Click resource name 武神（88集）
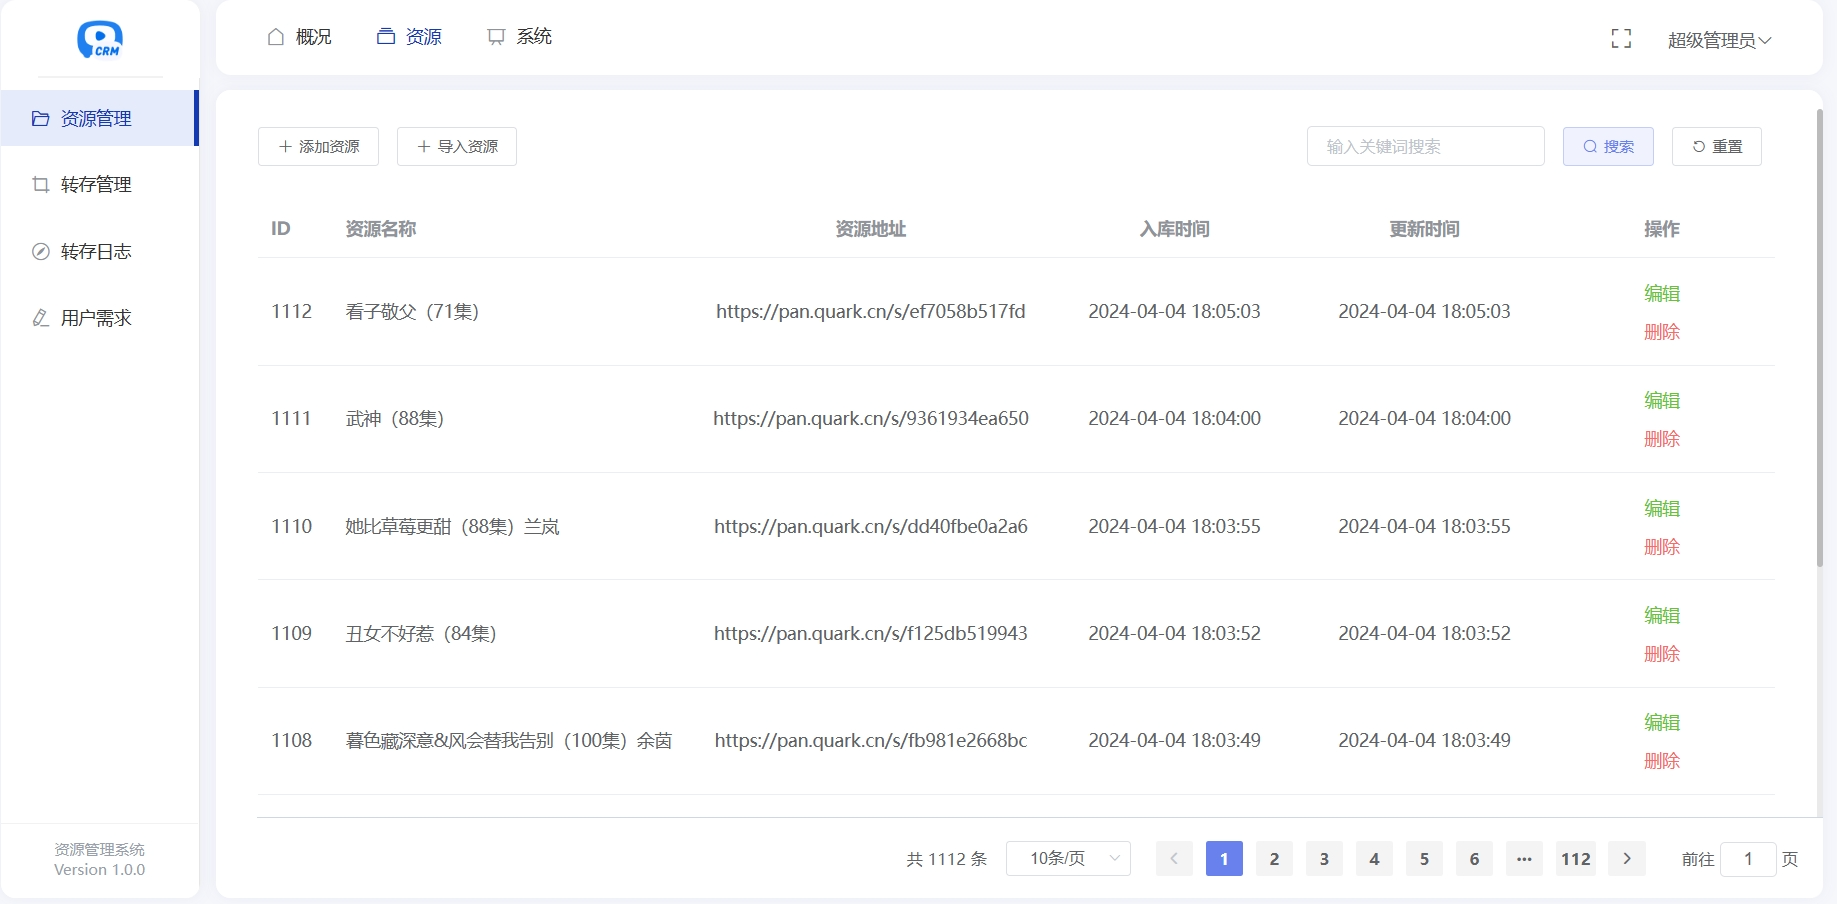 (x=395, y=418)
